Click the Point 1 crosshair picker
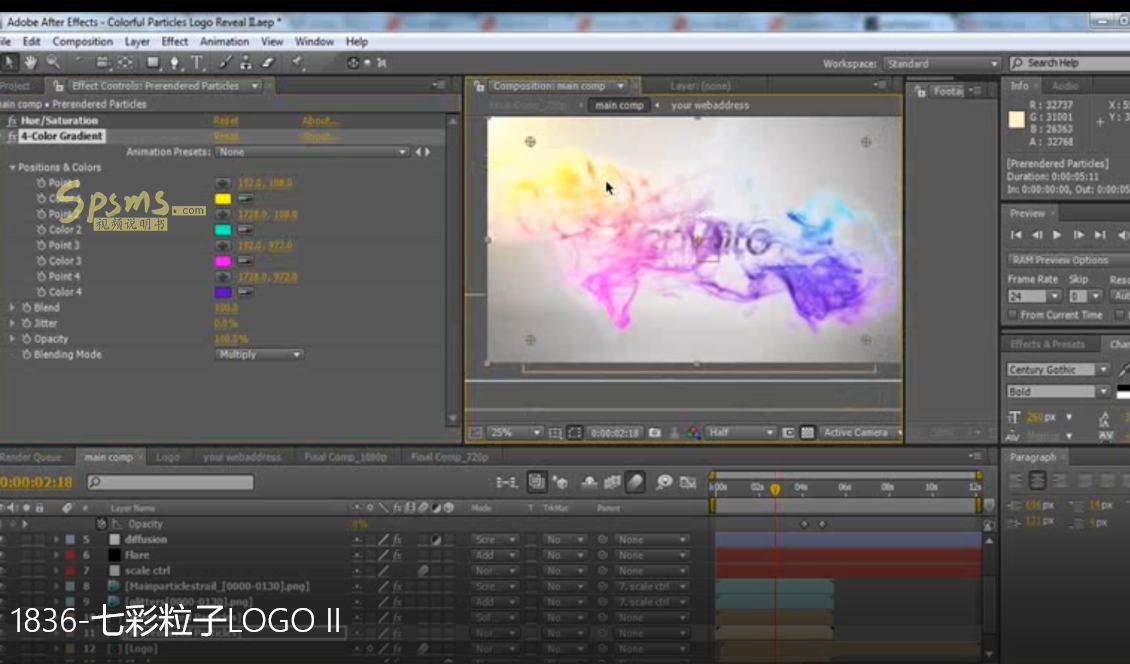The width and height of the screenshot is (1130, 664). point(223,183)
